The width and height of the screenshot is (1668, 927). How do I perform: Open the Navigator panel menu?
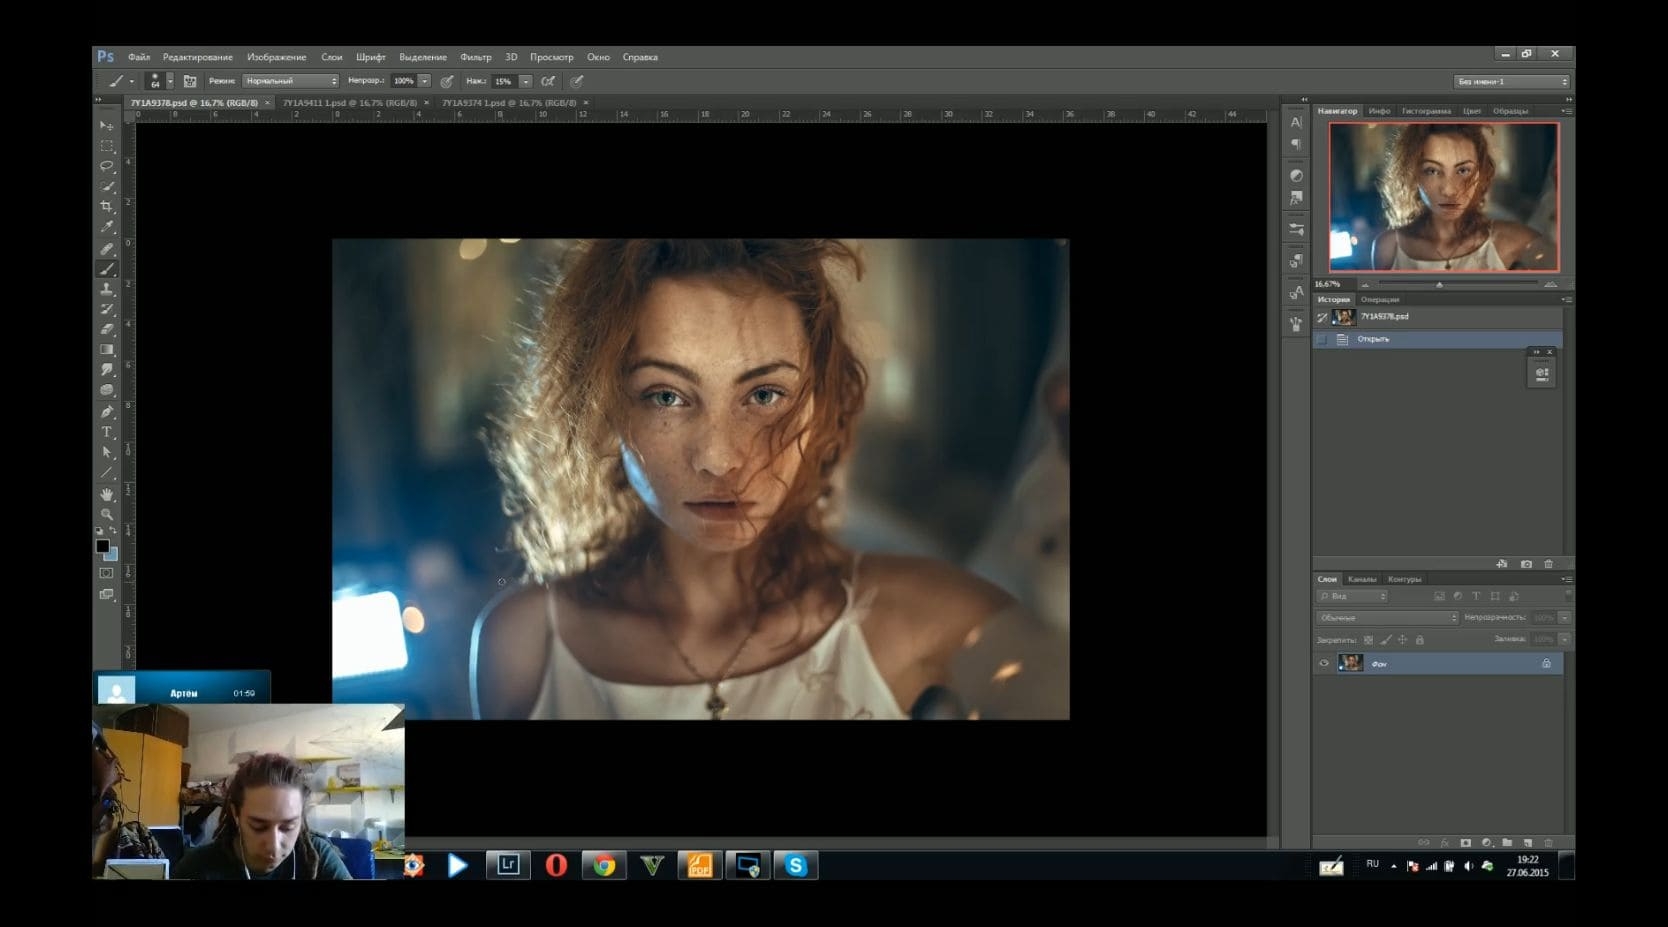coord(1566,111)
